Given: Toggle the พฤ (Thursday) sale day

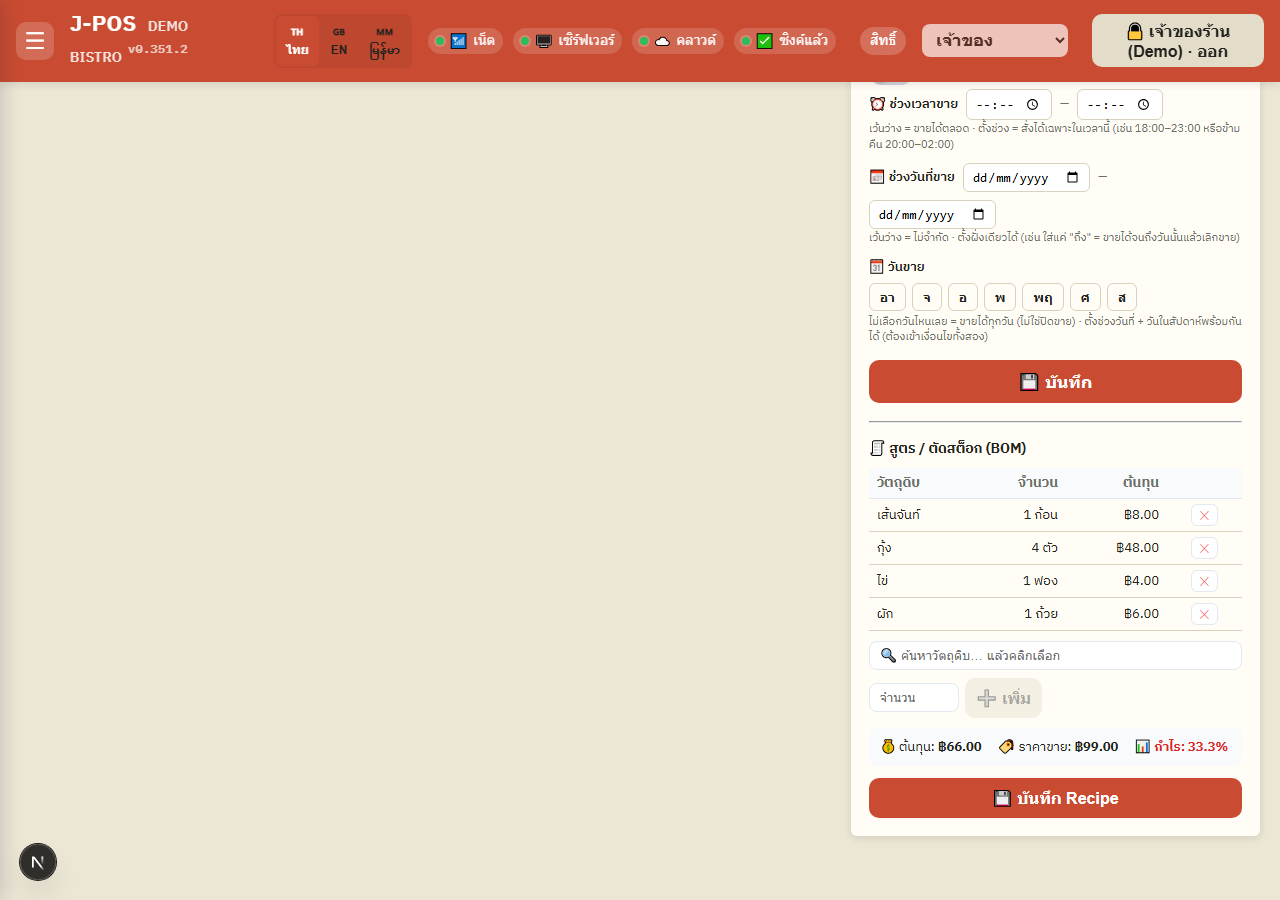Looking at the screenshot, I should [1043, 297].
